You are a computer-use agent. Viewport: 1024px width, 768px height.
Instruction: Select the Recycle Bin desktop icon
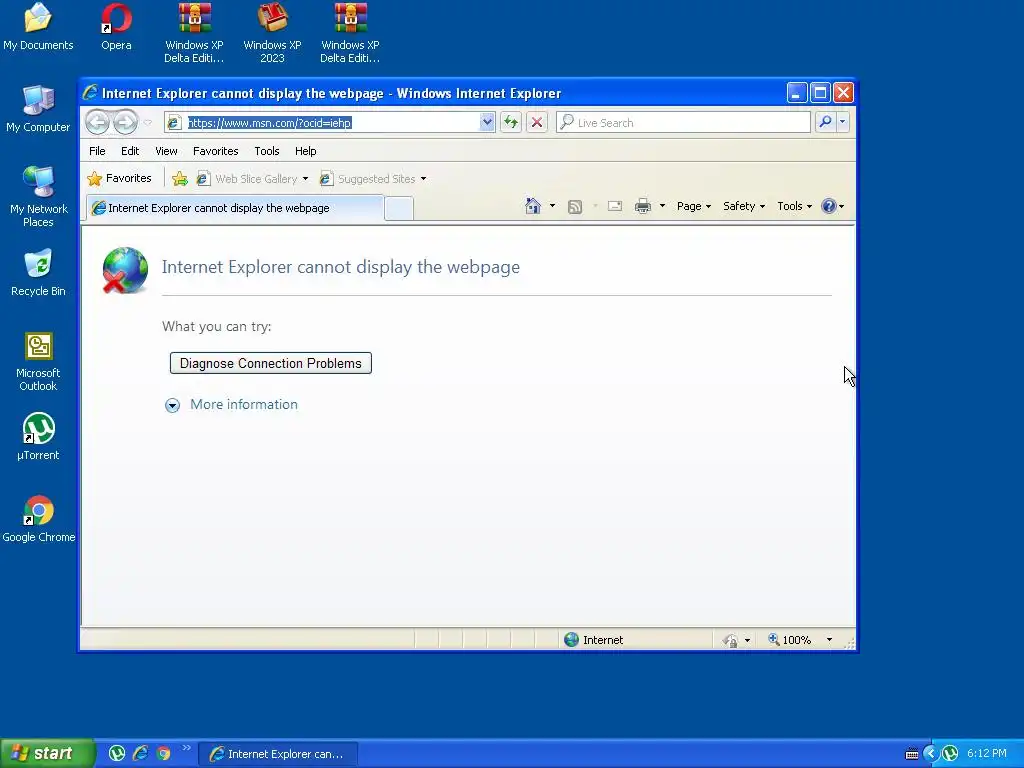coord(38,273)
